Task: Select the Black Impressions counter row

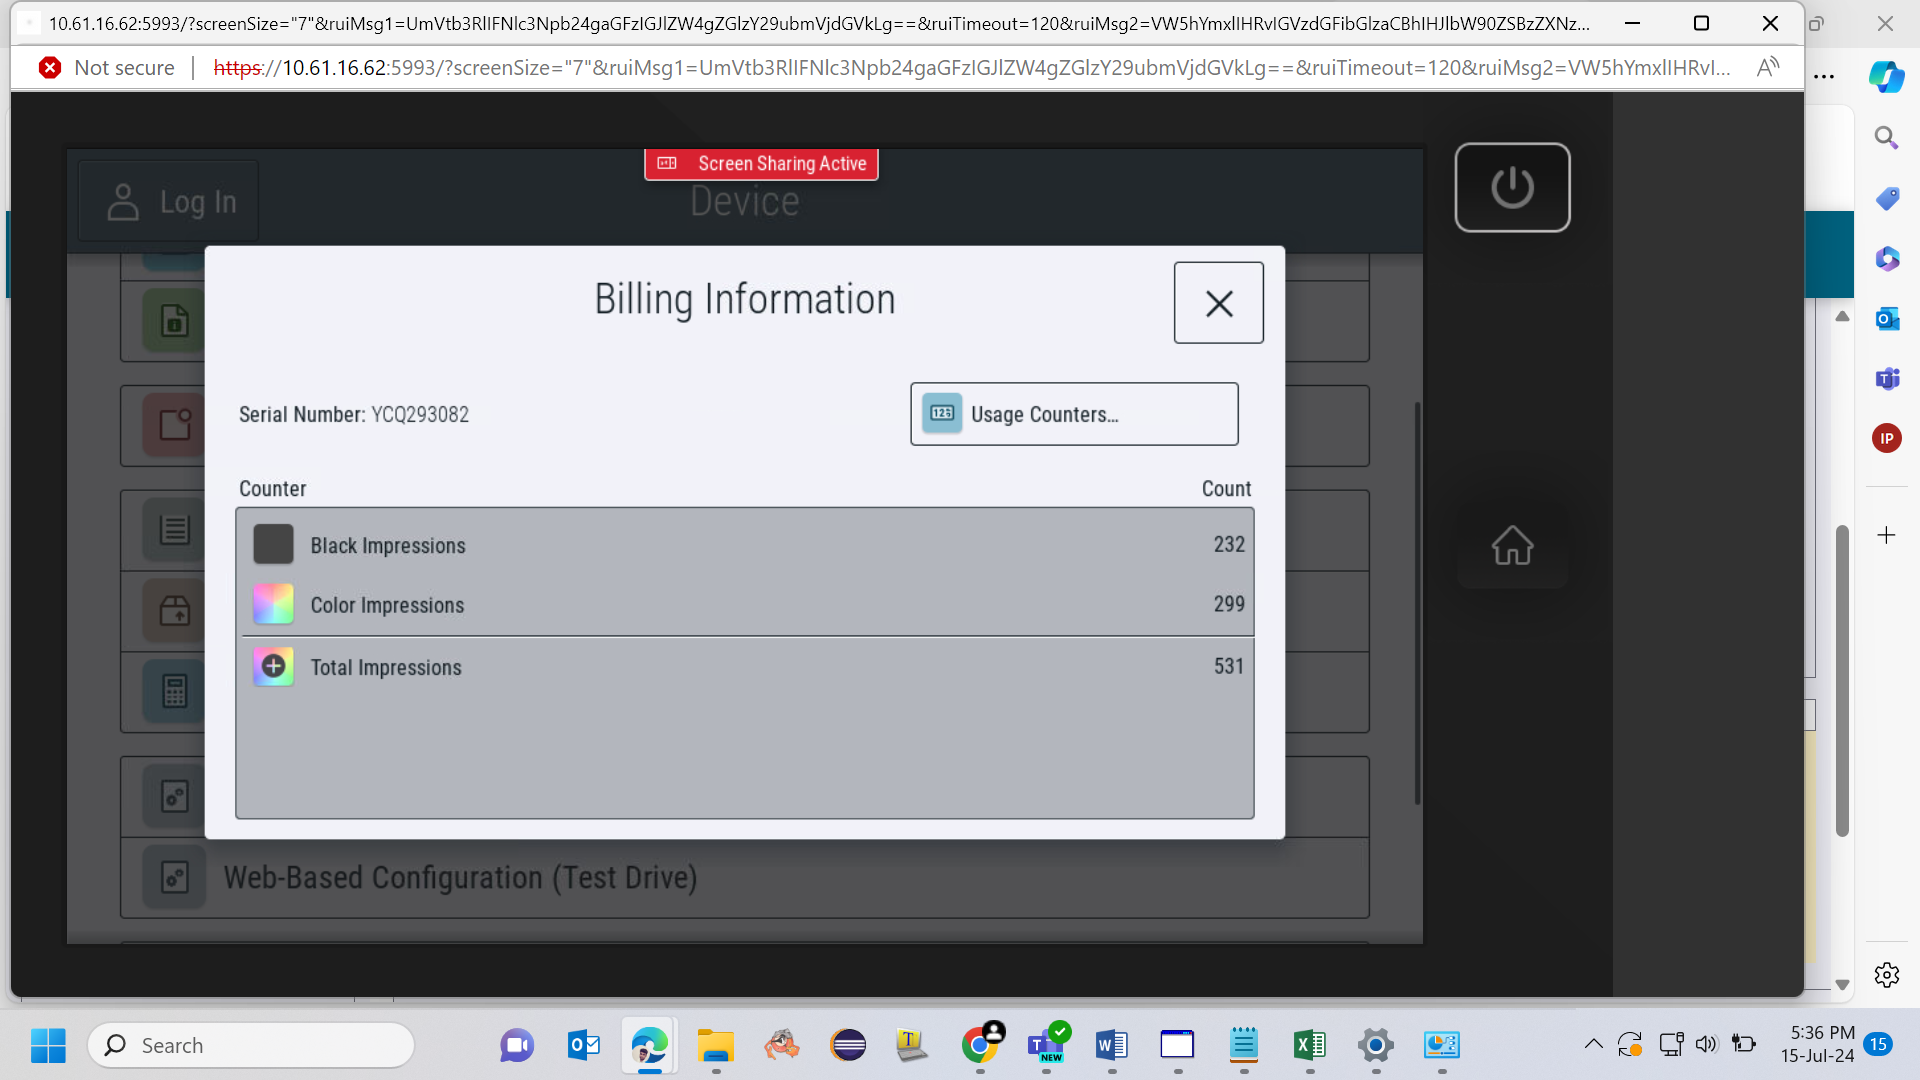Action: pyautogui.click(x=745, y=545)
